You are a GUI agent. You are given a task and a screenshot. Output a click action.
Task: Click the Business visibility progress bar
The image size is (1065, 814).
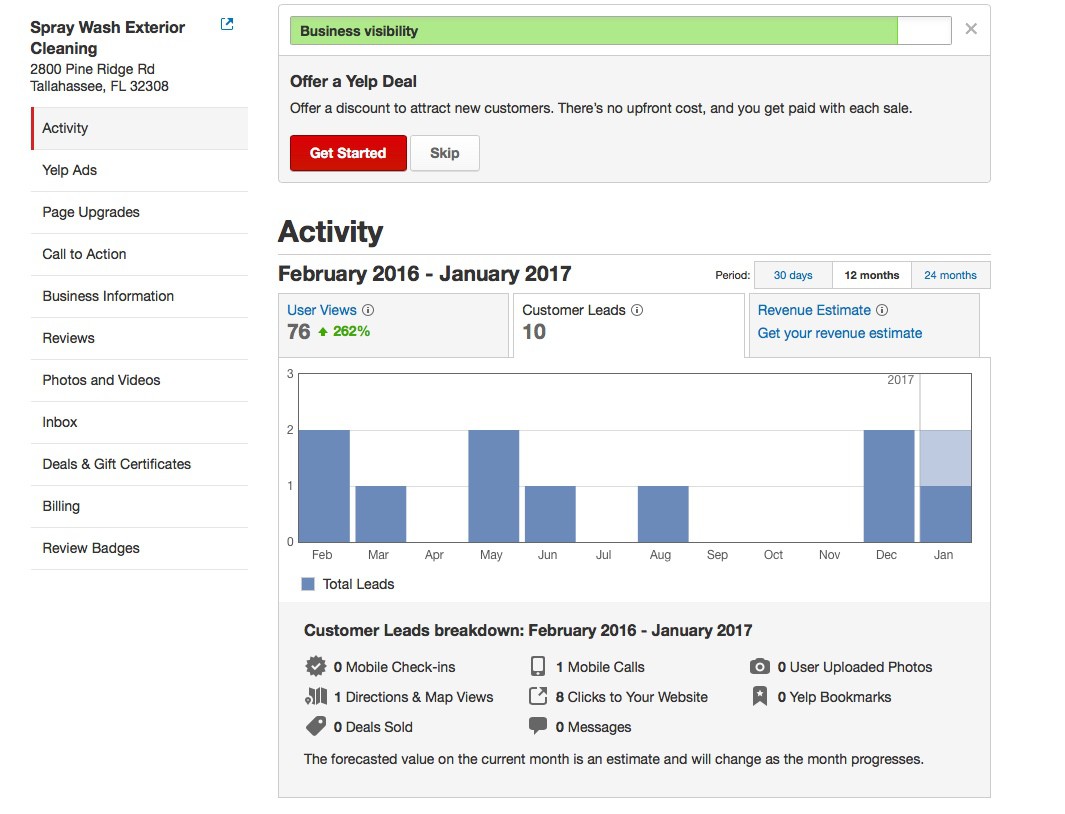[x=621, y=31]
